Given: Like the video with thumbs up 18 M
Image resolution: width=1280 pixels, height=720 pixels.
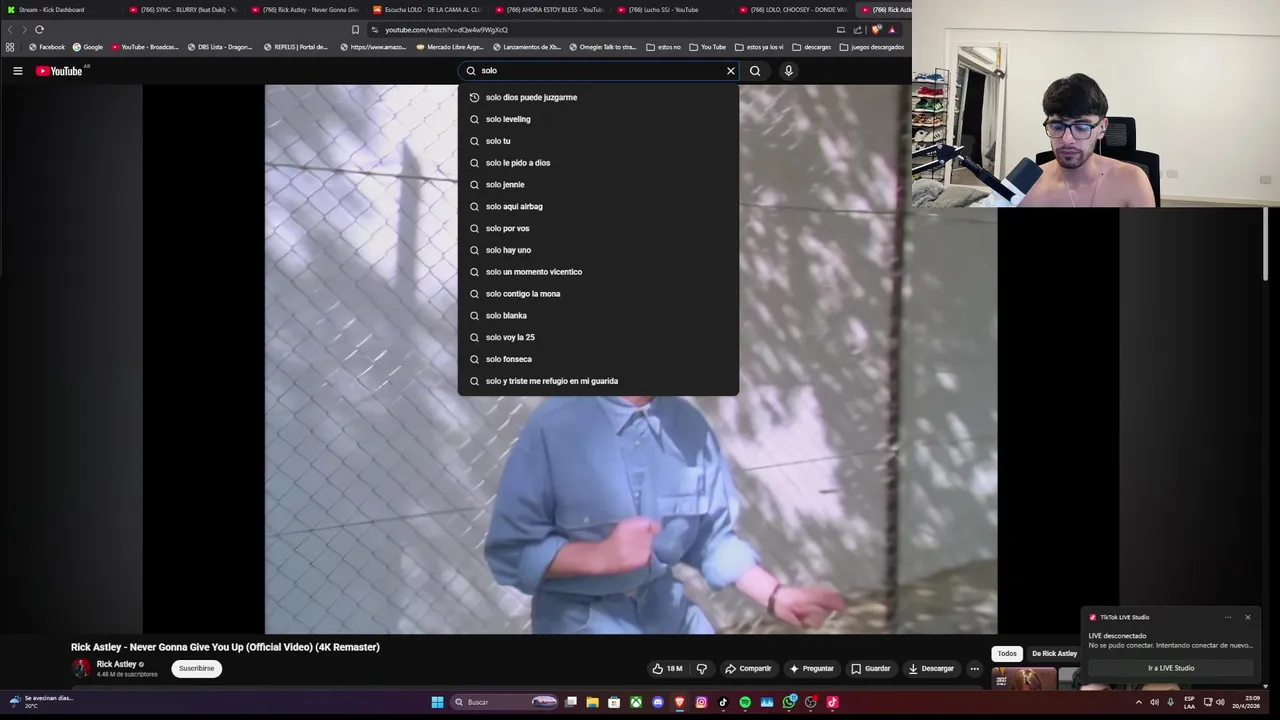Looking at the screenshot, I should click(667, 669).
